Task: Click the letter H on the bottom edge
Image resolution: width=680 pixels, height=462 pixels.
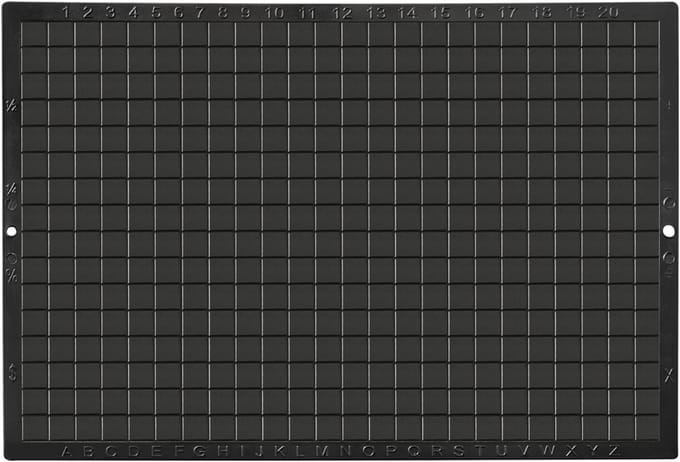Action: click(x=223, y=451)
